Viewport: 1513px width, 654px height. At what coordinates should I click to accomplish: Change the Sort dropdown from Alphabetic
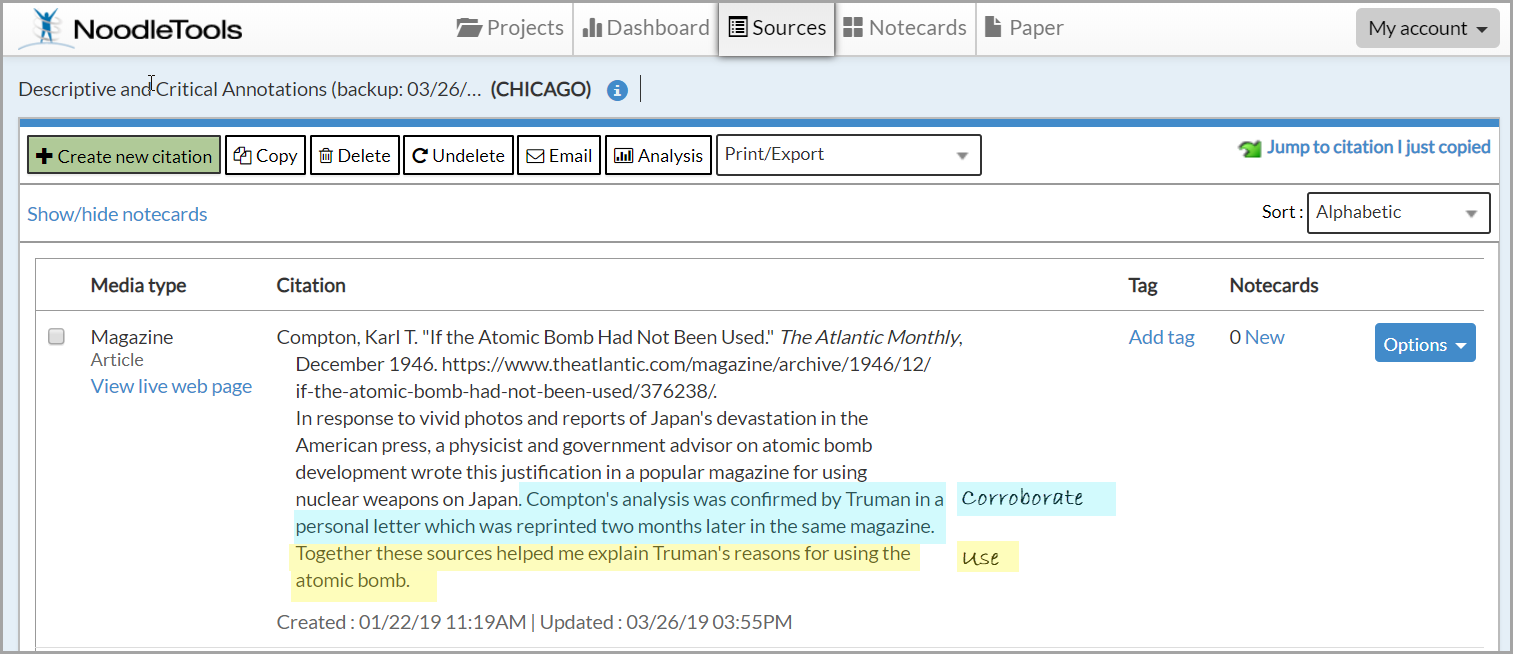pyautogui.click(x=1397, y=212)
